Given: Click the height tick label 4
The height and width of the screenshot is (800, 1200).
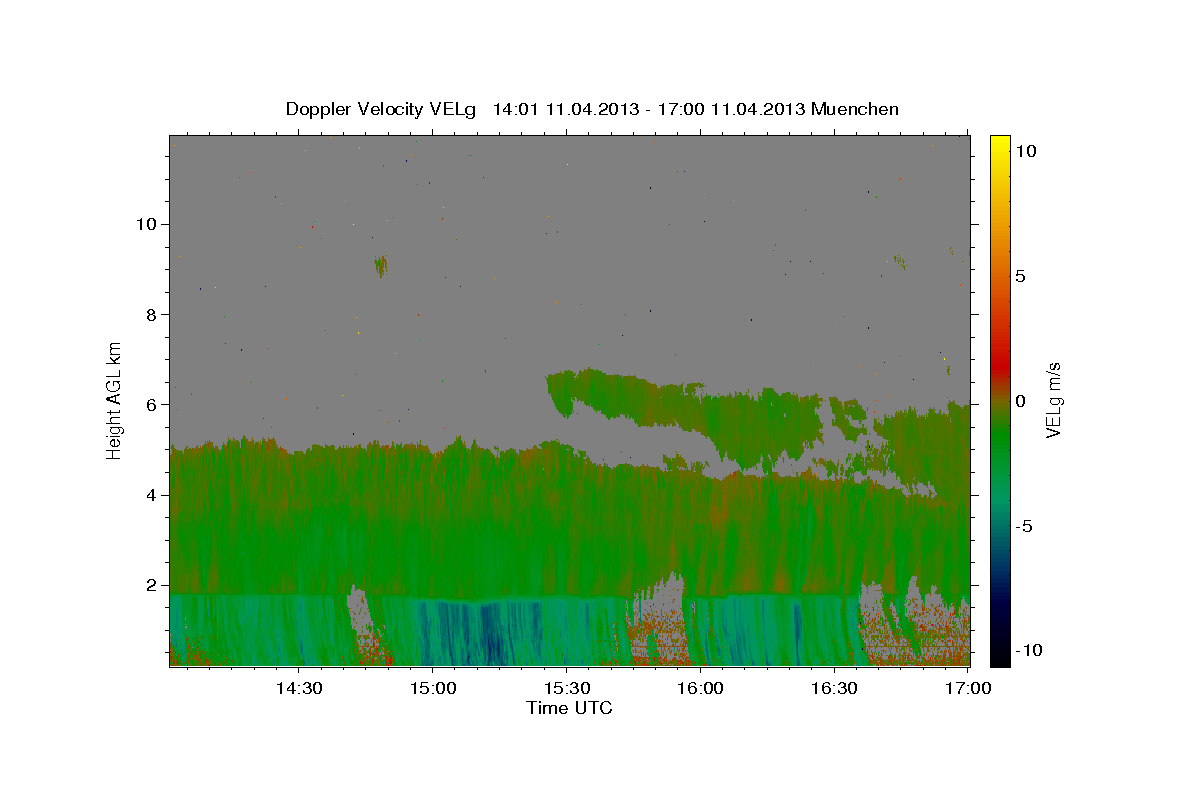Looking at the screenshot, I should [x=150, y=495].
